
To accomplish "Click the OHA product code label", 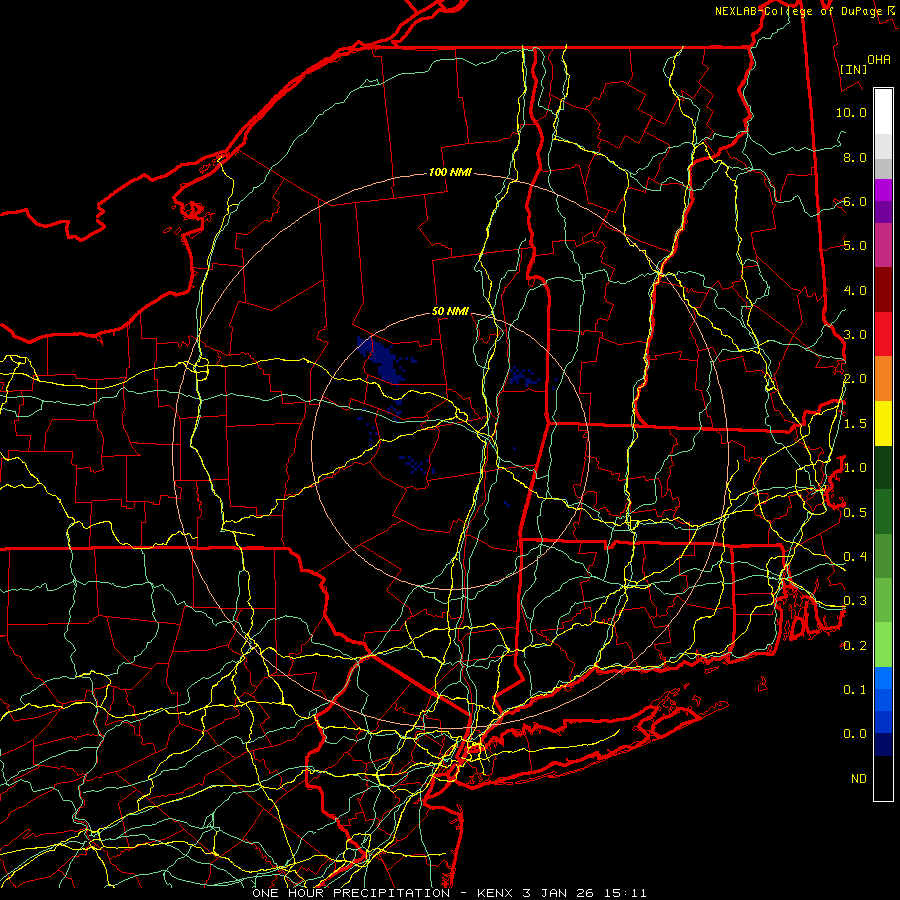I will [x=879, y=59].
